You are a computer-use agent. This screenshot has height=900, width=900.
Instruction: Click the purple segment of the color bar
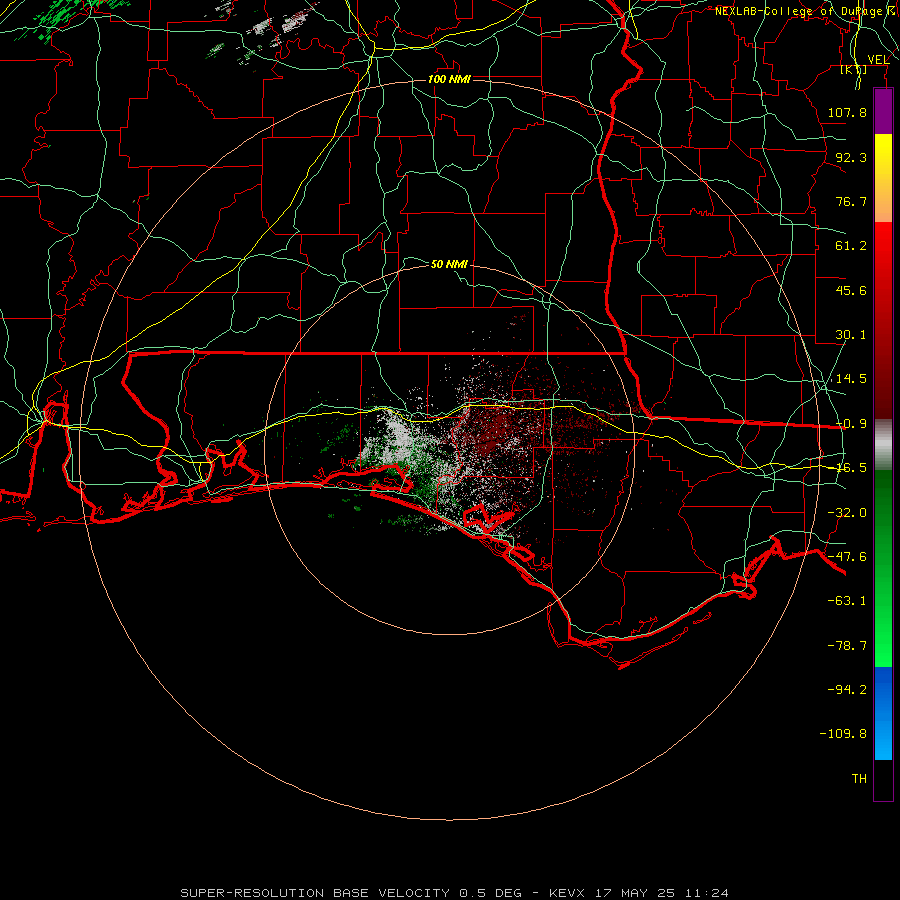point(883,111)
